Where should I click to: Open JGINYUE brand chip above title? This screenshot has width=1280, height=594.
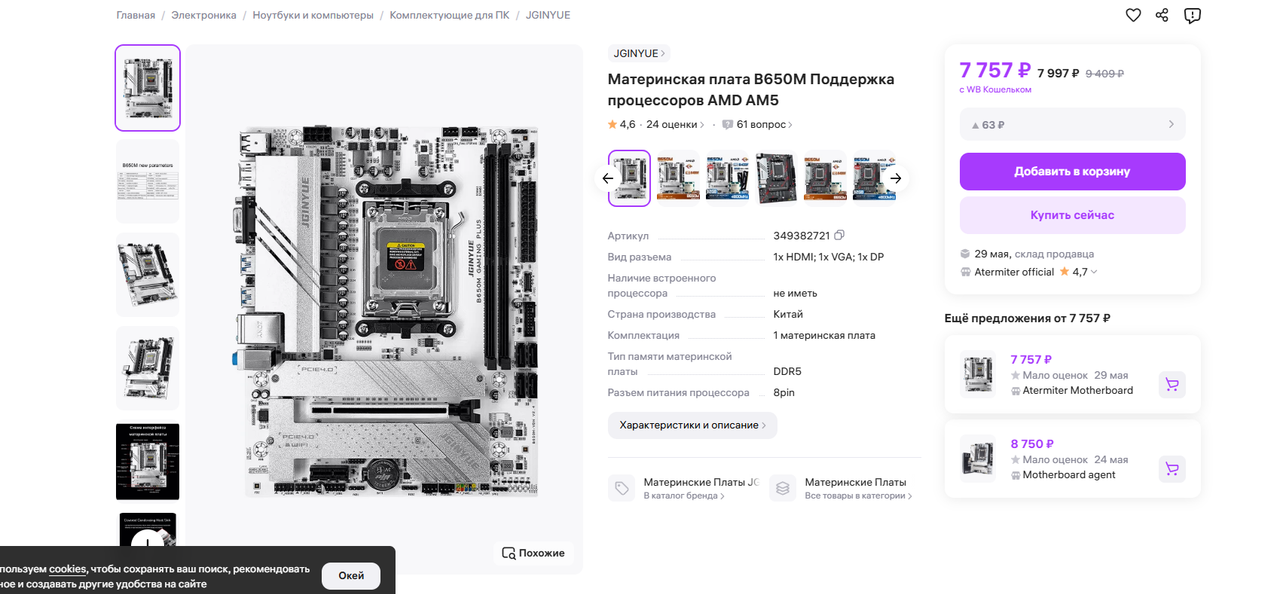pos(639,54)
